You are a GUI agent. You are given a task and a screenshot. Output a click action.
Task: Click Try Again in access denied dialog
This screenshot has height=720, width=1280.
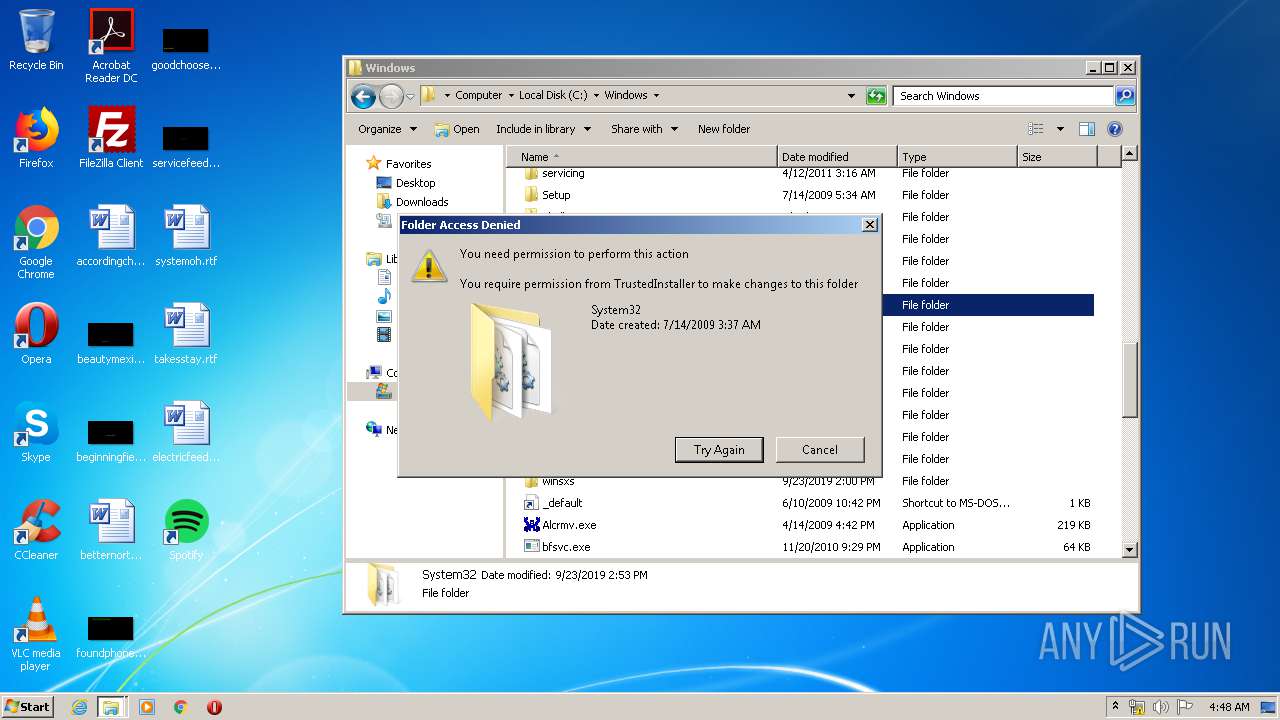[x=719, y=450]
